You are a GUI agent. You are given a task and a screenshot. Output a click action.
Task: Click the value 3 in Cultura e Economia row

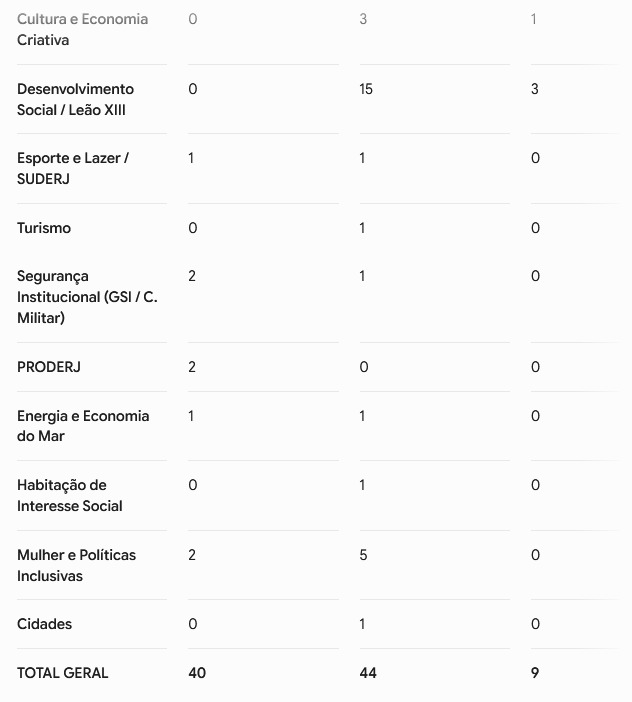pos(363,19)
